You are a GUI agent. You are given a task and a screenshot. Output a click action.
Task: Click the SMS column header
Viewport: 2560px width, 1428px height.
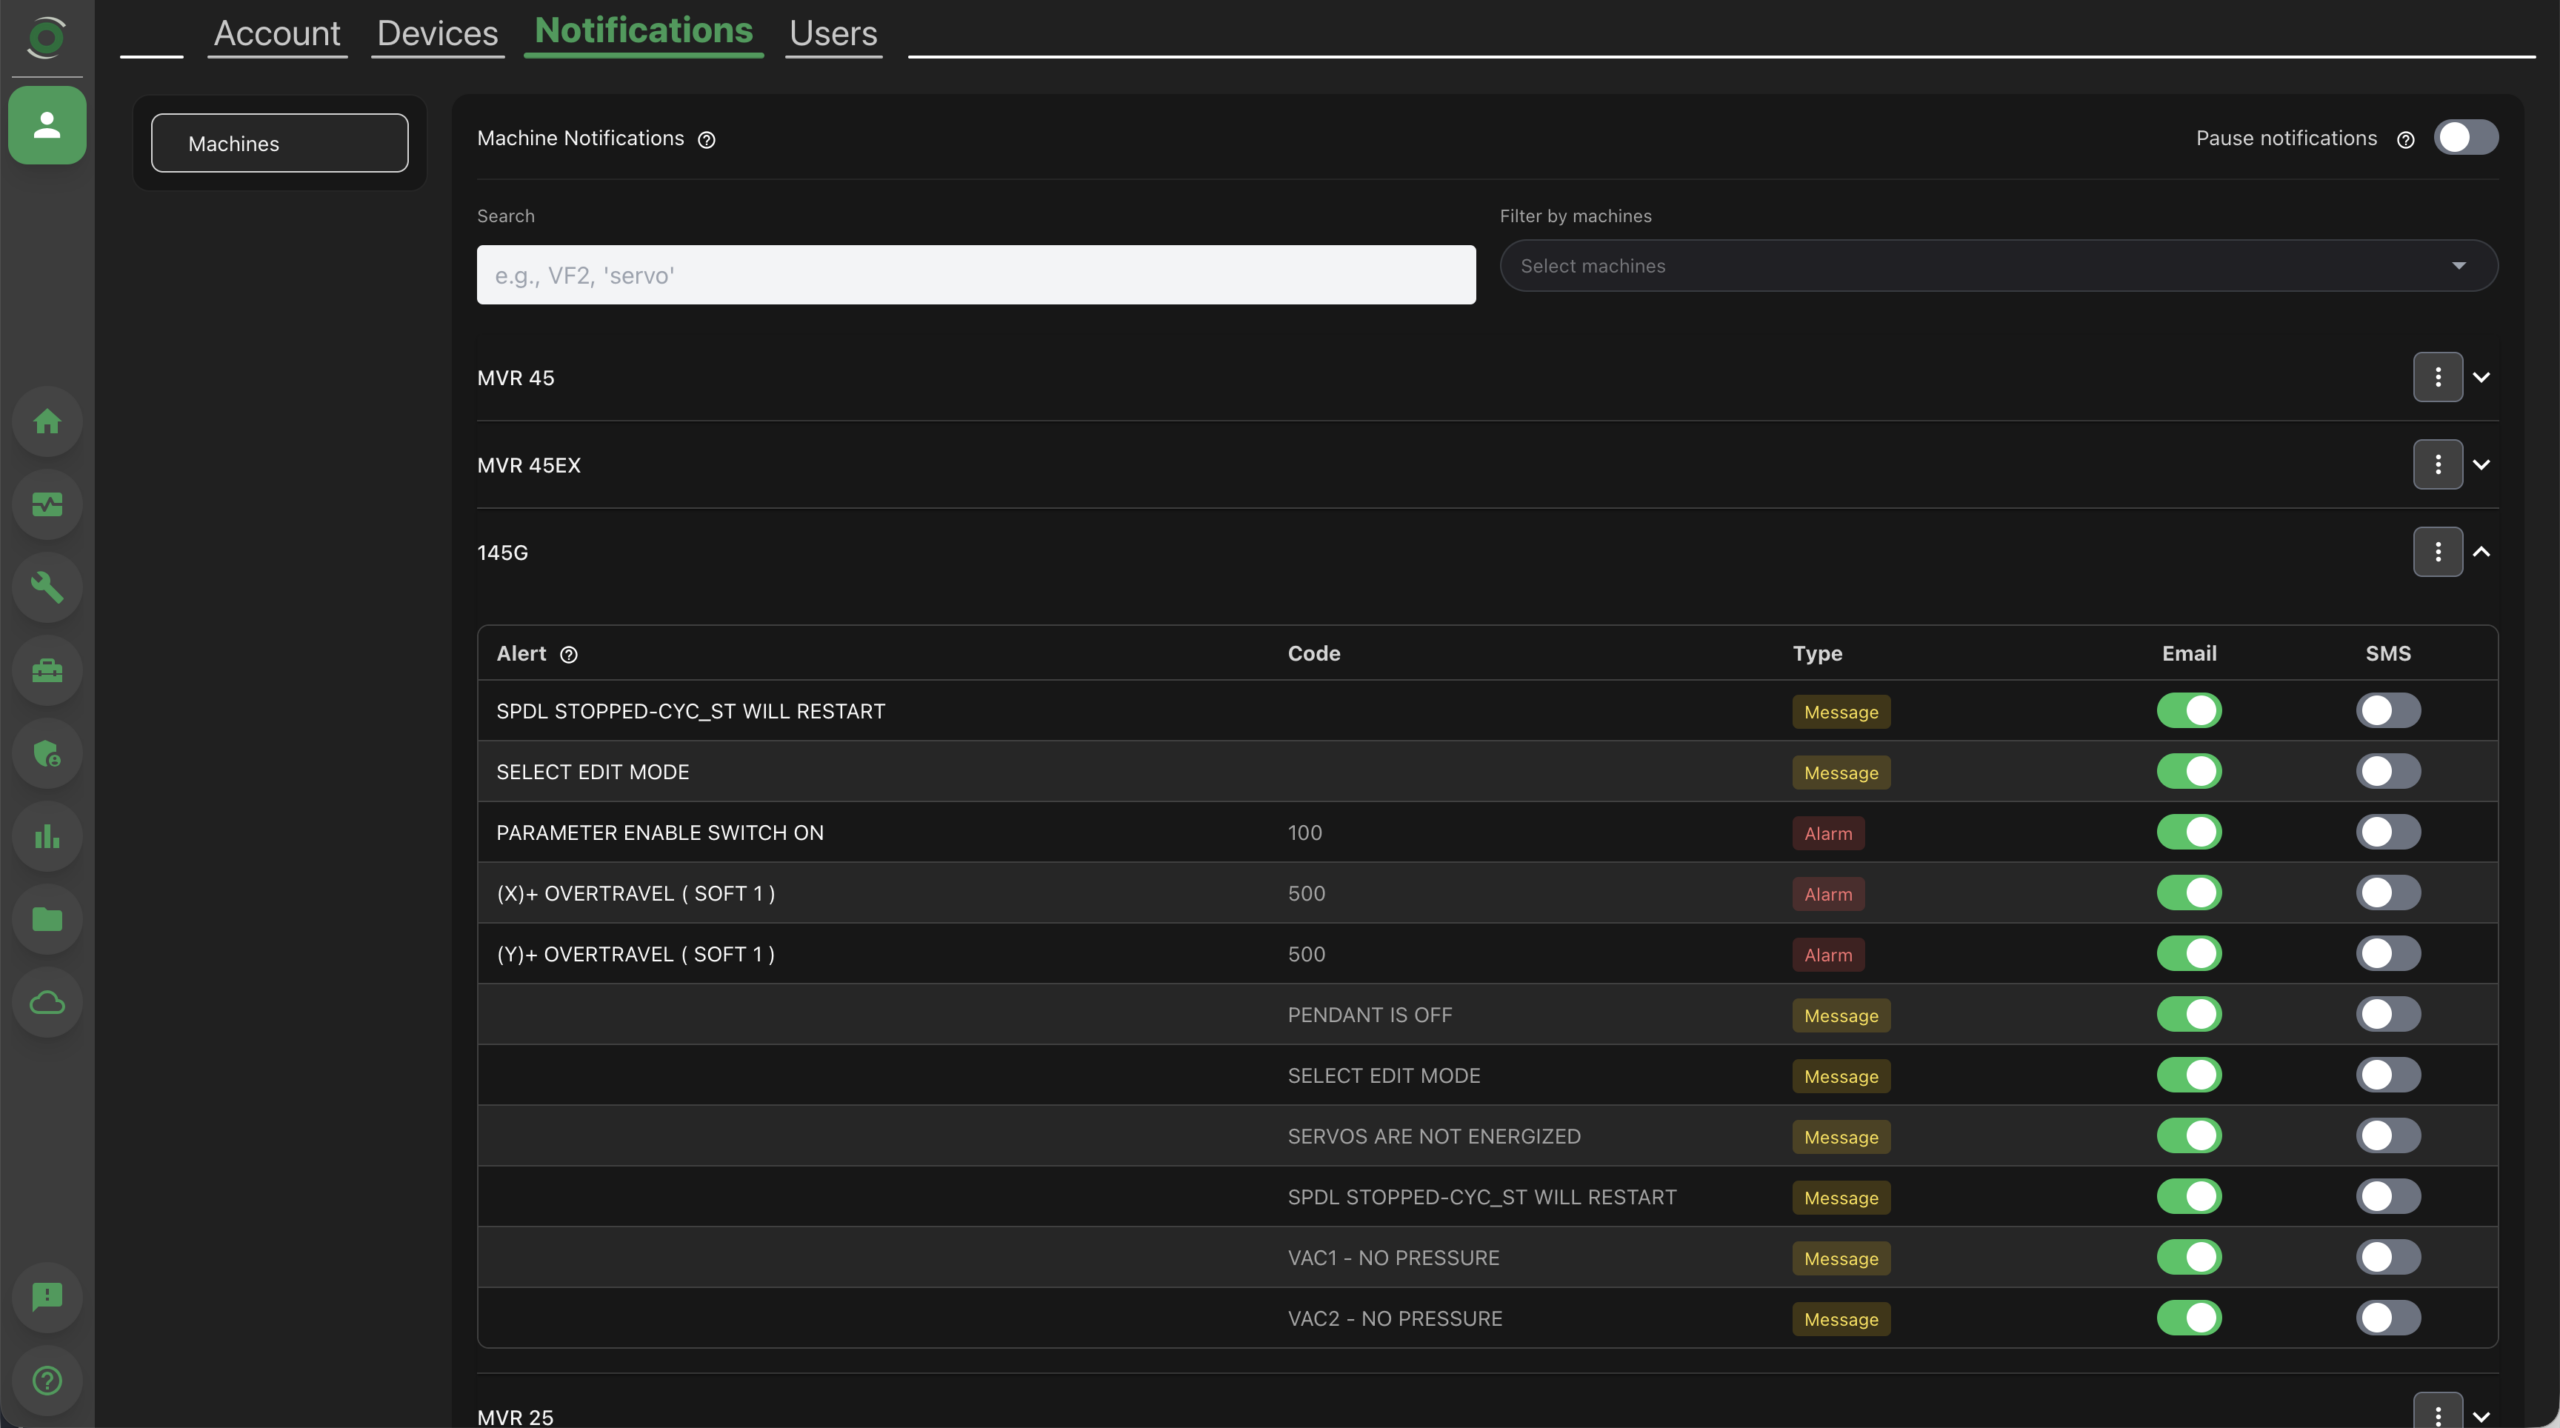click(x=2388, y=654)
